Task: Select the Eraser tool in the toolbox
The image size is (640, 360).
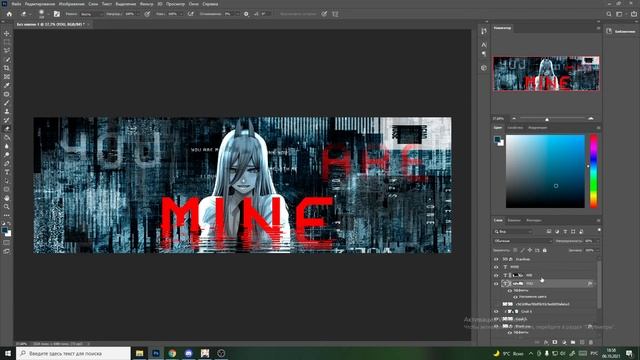Action: click(7, 129)
